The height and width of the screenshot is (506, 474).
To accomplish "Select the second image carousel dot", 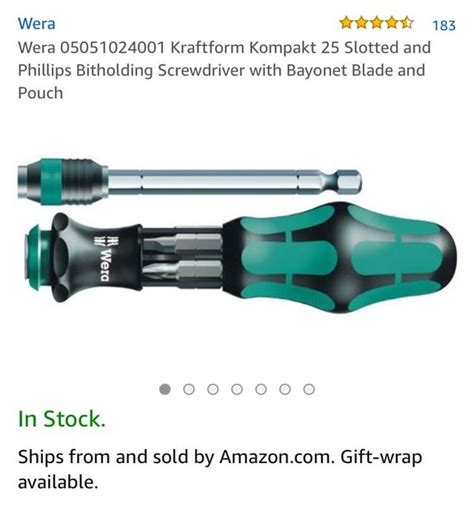I will coord(189,389).
